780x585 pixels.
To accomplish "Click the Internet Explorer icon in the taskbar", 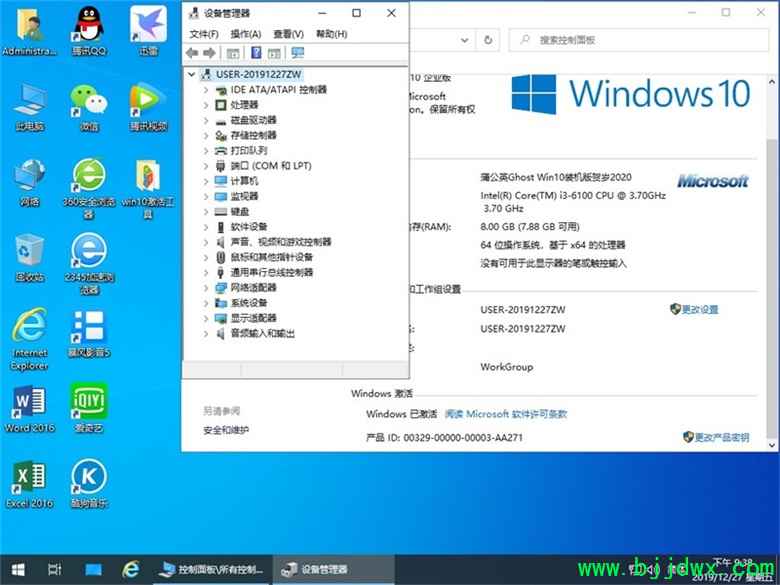I will (130, 569).
